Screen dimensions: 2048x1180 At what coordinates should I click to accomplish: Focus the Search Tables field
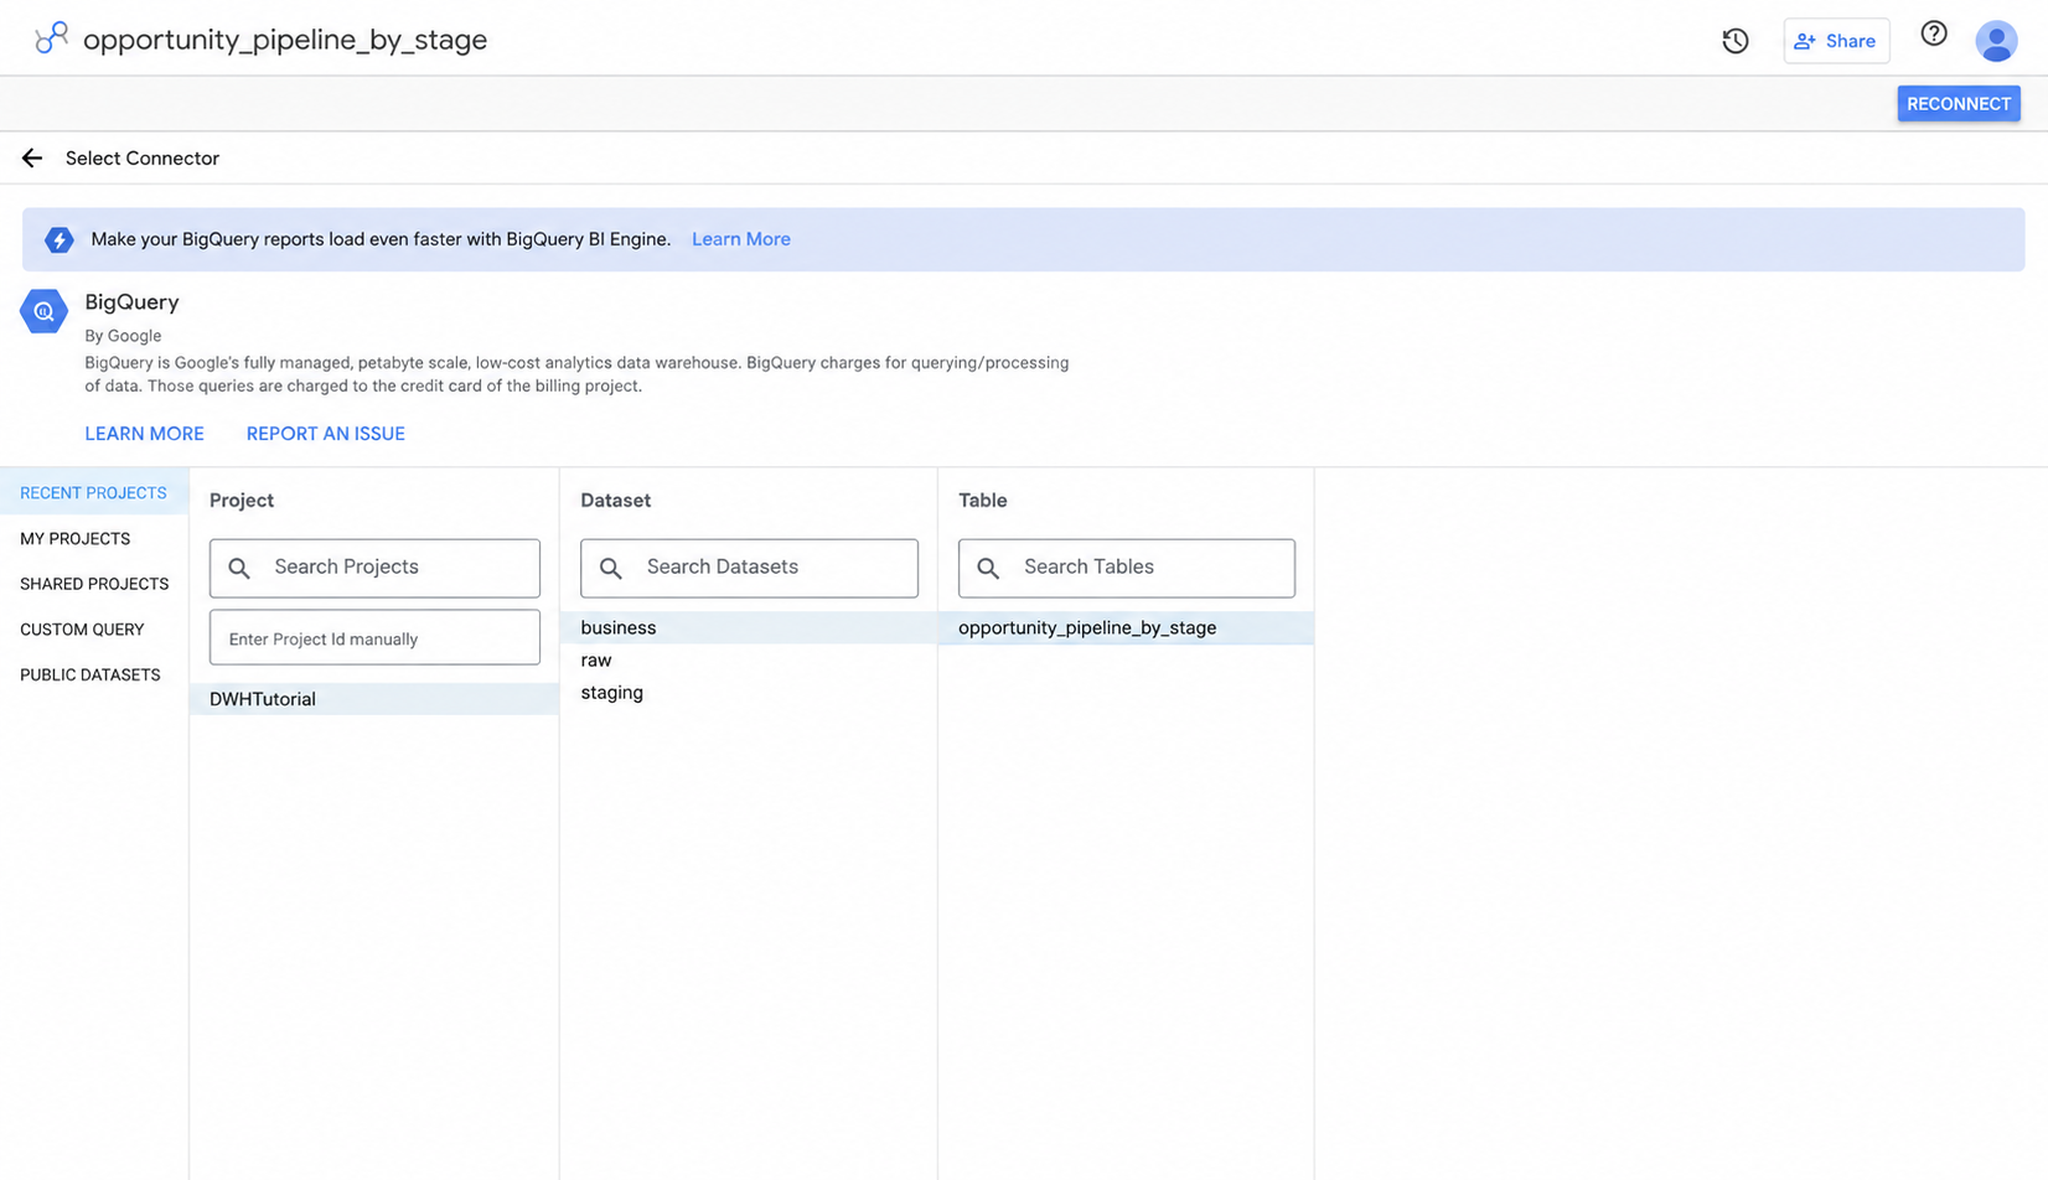point(1126,568)
